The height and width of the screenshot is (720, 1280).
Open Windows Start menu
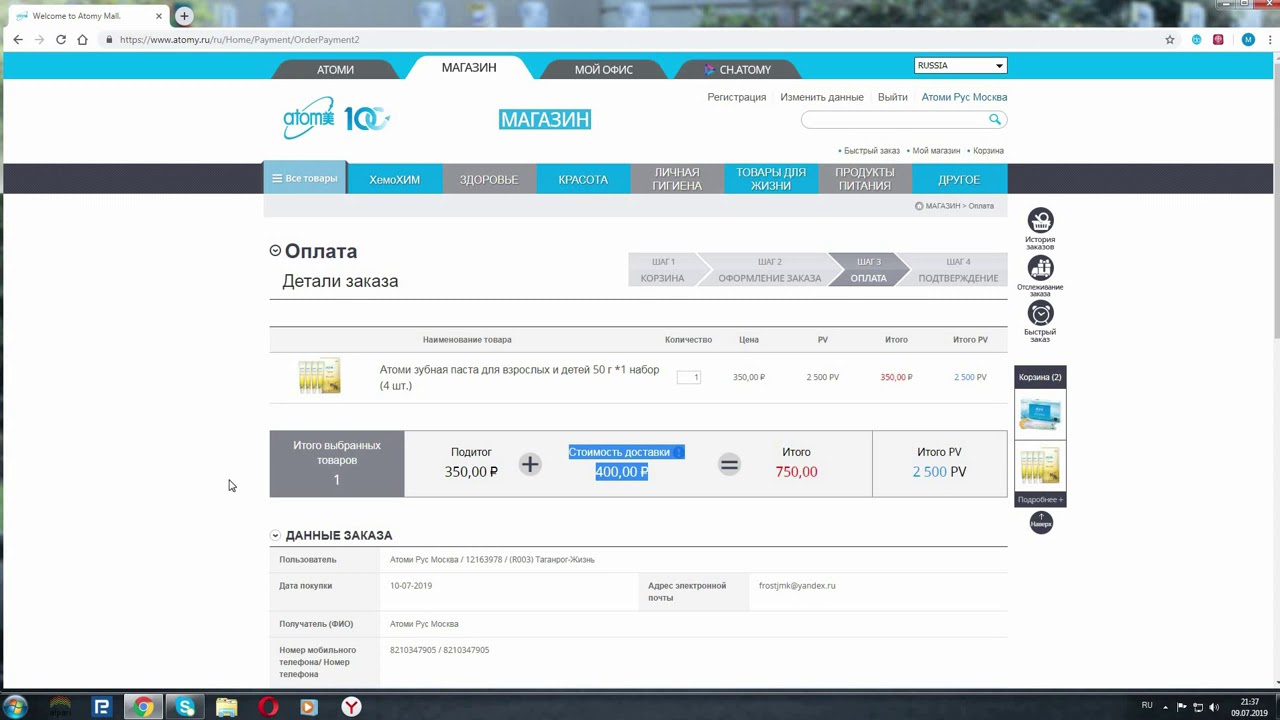pyautogui.click(x=16, y=707)
